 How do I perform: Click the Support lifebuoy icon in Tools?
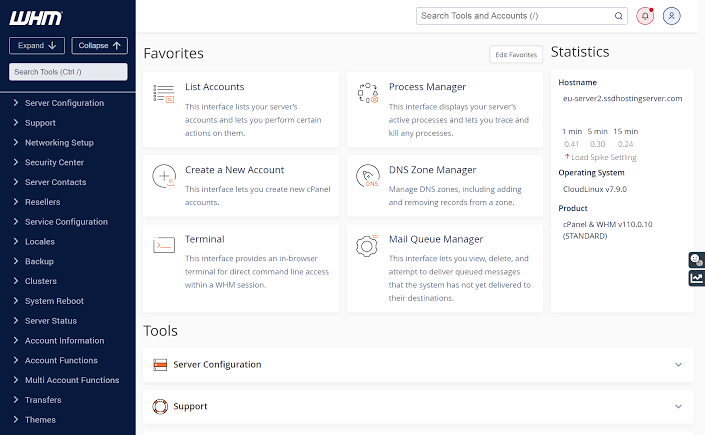click(x=160, y=406)
